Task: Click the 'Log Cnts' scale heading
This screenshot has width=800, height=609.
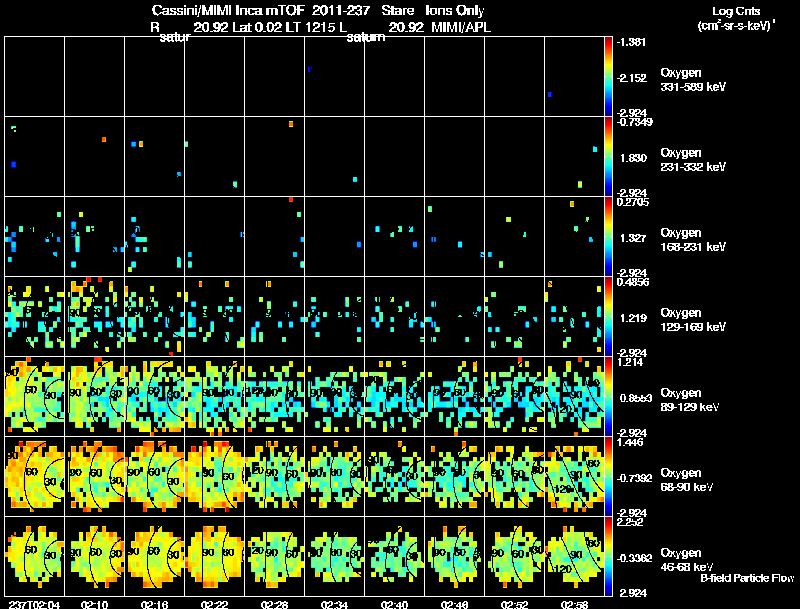Action: click(x=736, y=11)
